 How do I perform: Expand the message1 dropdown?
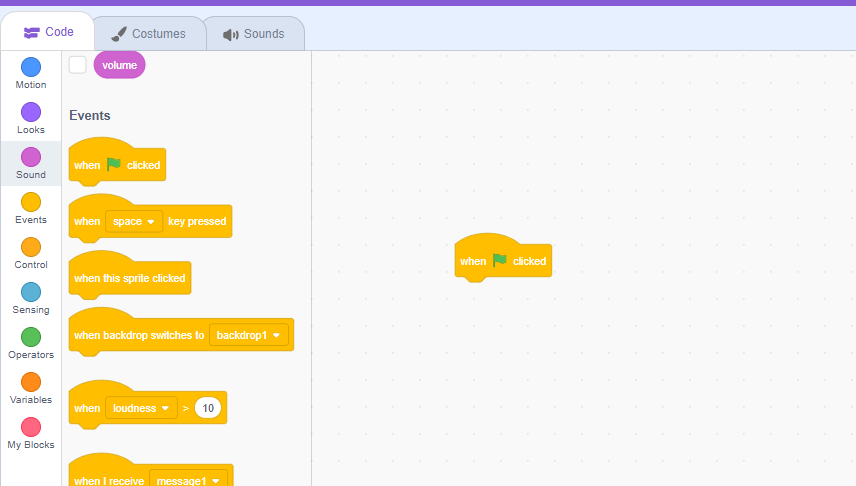click(189, 480)
